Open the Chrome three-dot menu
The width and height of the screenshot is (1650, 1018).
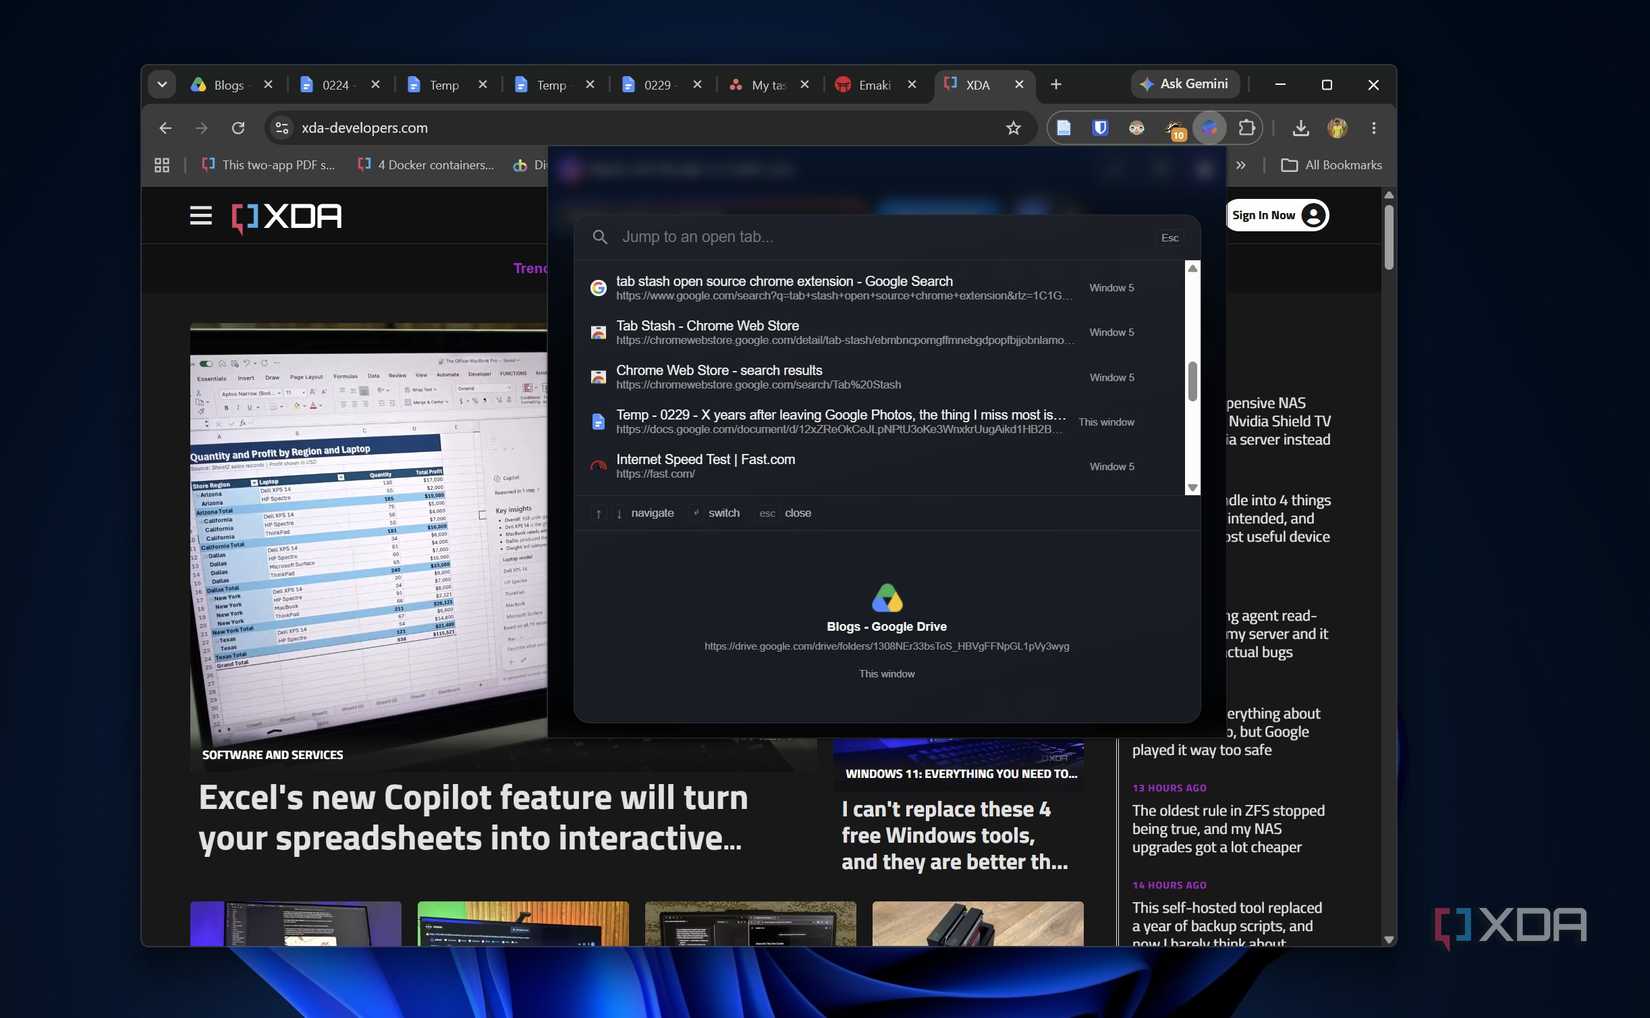(1374, 128)
